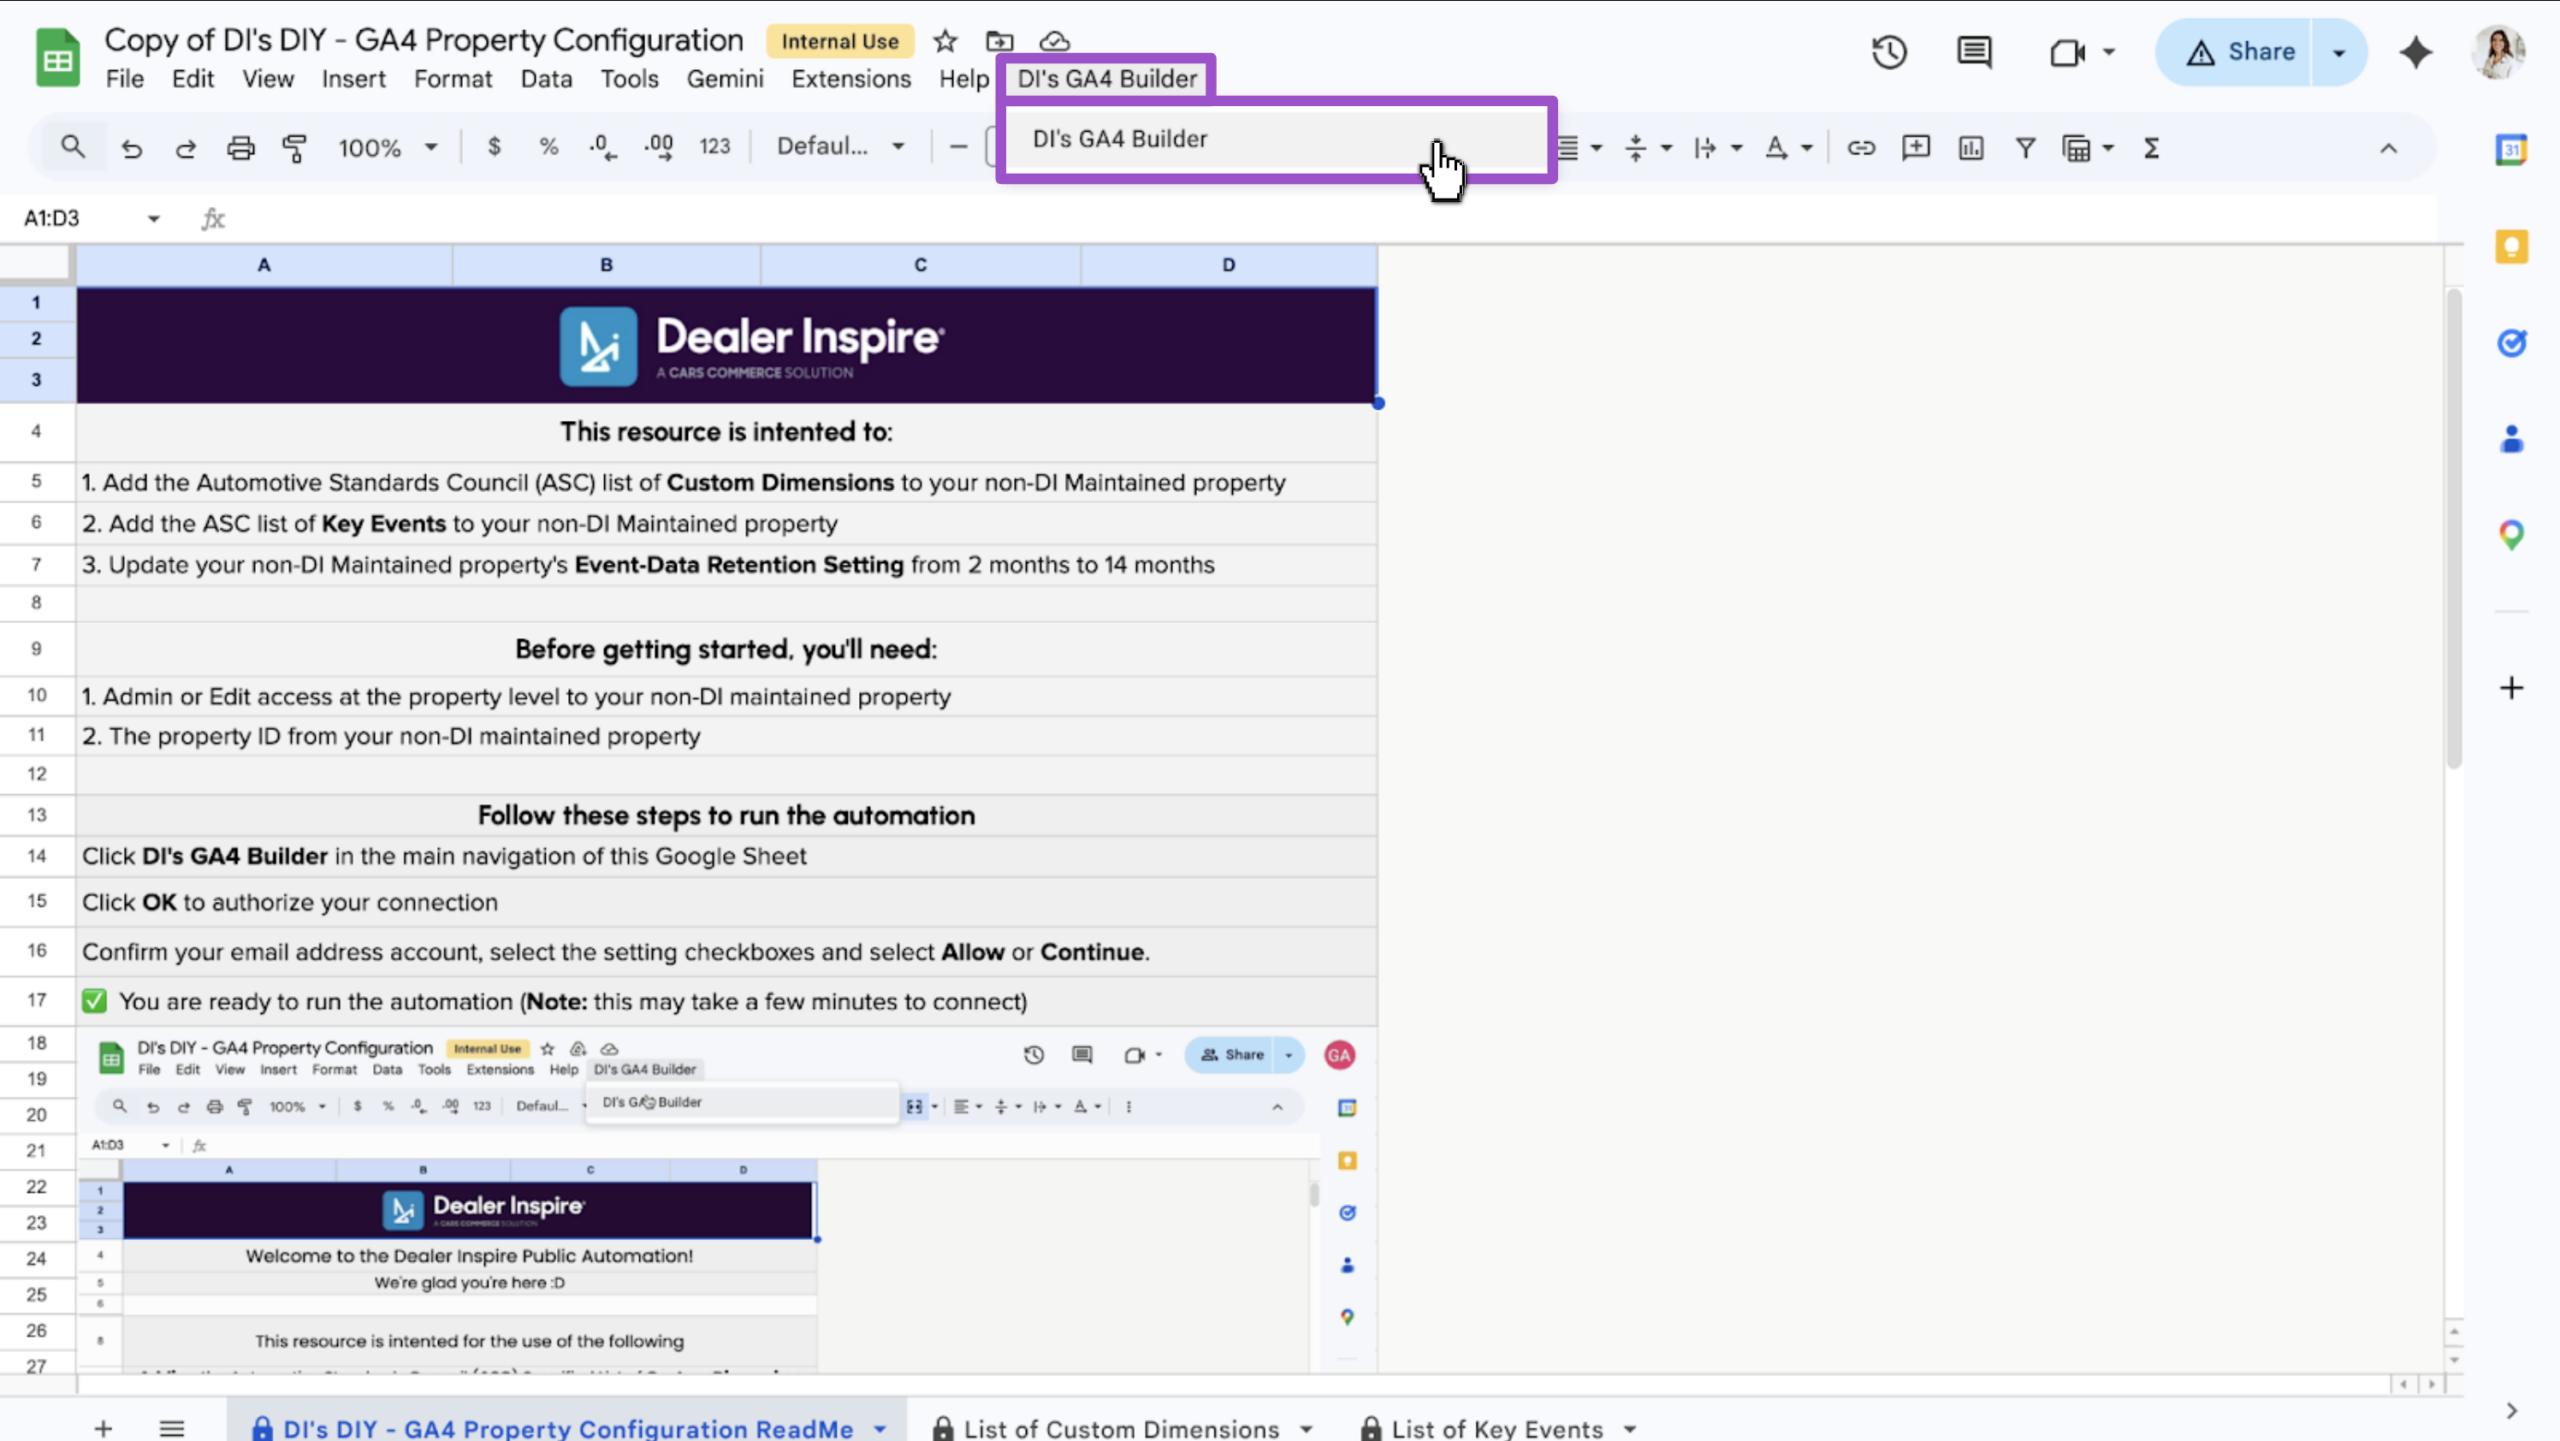This screenshot has height=1441, width=2560.
Task: Open the zoom 100% dropdown
Action: [387, 148]
